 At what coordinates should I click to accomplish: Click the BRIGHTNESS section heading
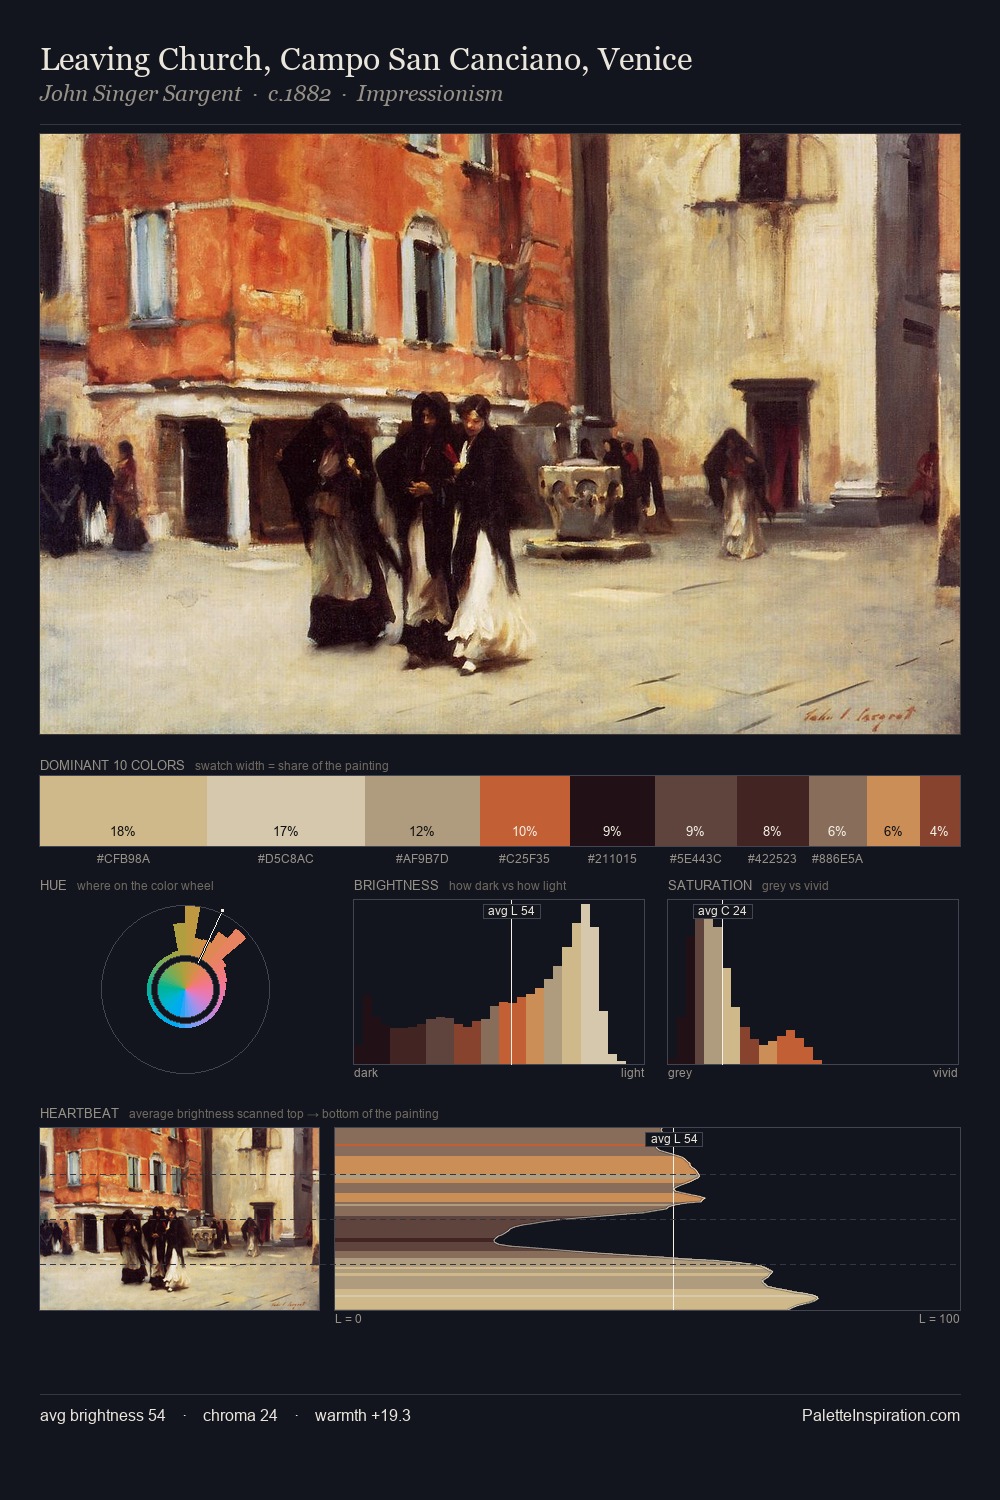pyautogui.click(x=396, y=885)
